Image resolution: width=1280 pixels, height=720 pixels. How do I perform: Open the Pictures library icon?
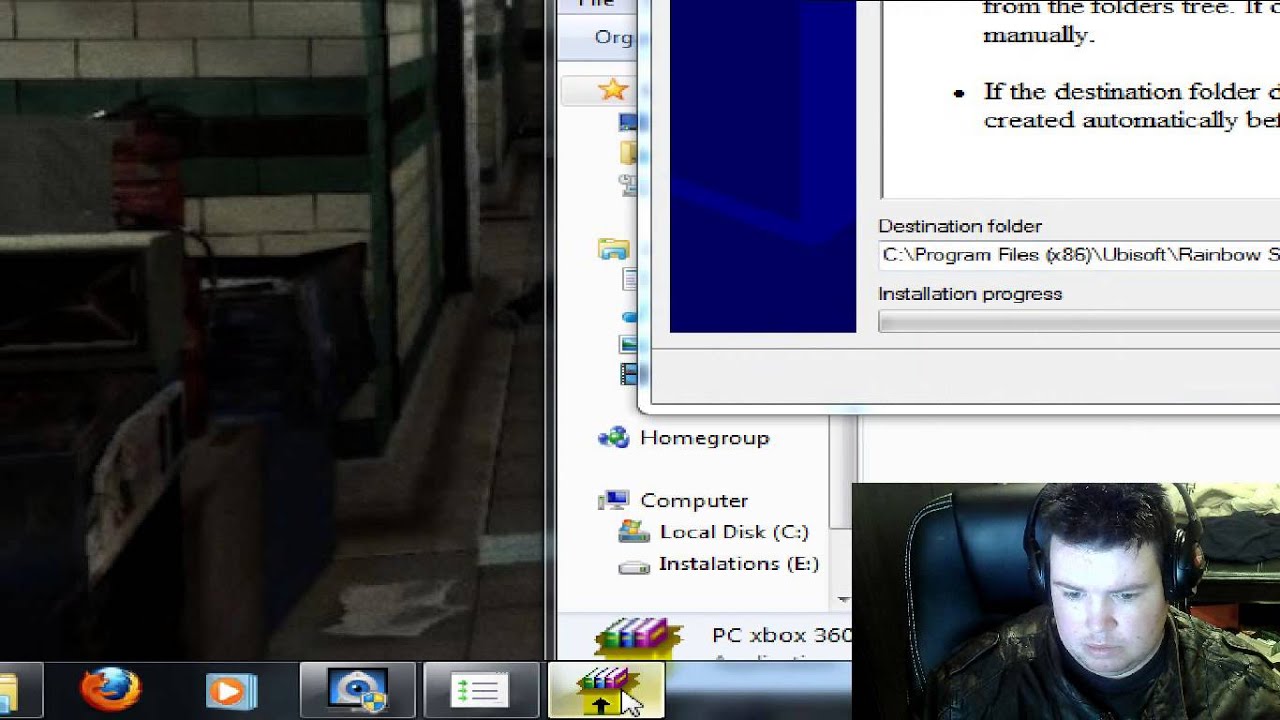point(629,344)
